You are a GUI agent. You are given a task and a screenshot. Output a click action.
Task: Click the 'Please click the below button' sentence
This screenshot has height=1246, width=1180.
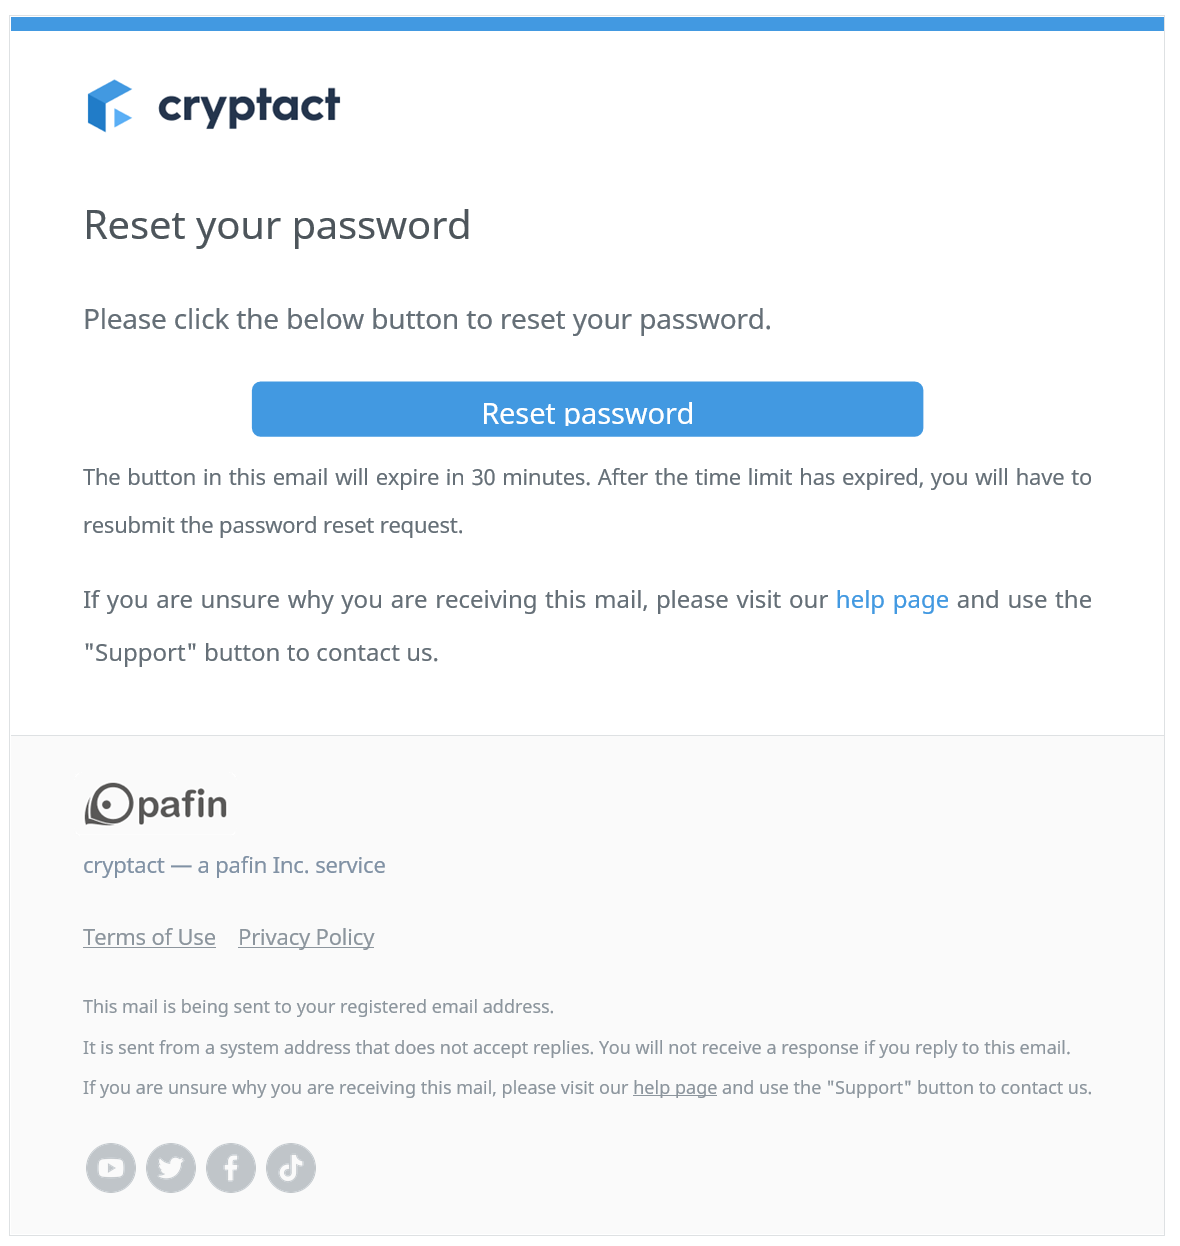pyautogui.click(x=427, y=320)
